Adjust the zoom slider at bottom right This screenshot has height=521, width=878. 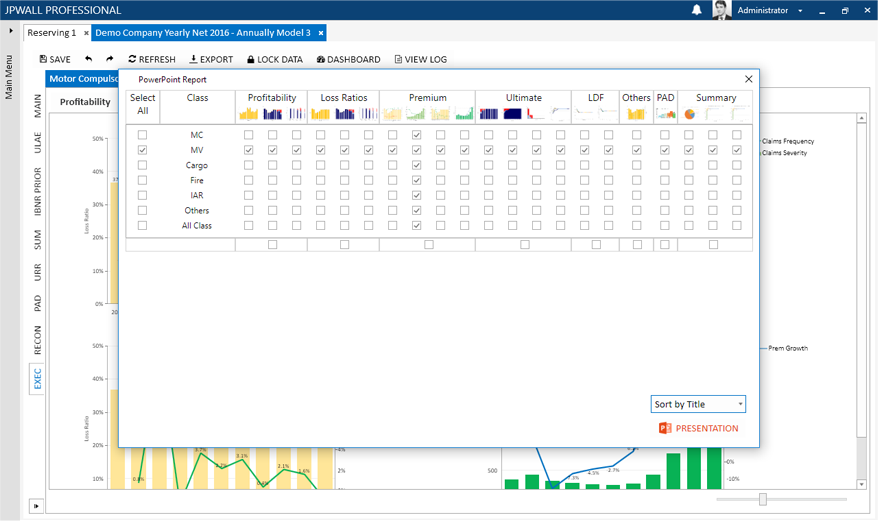(763, 499)
